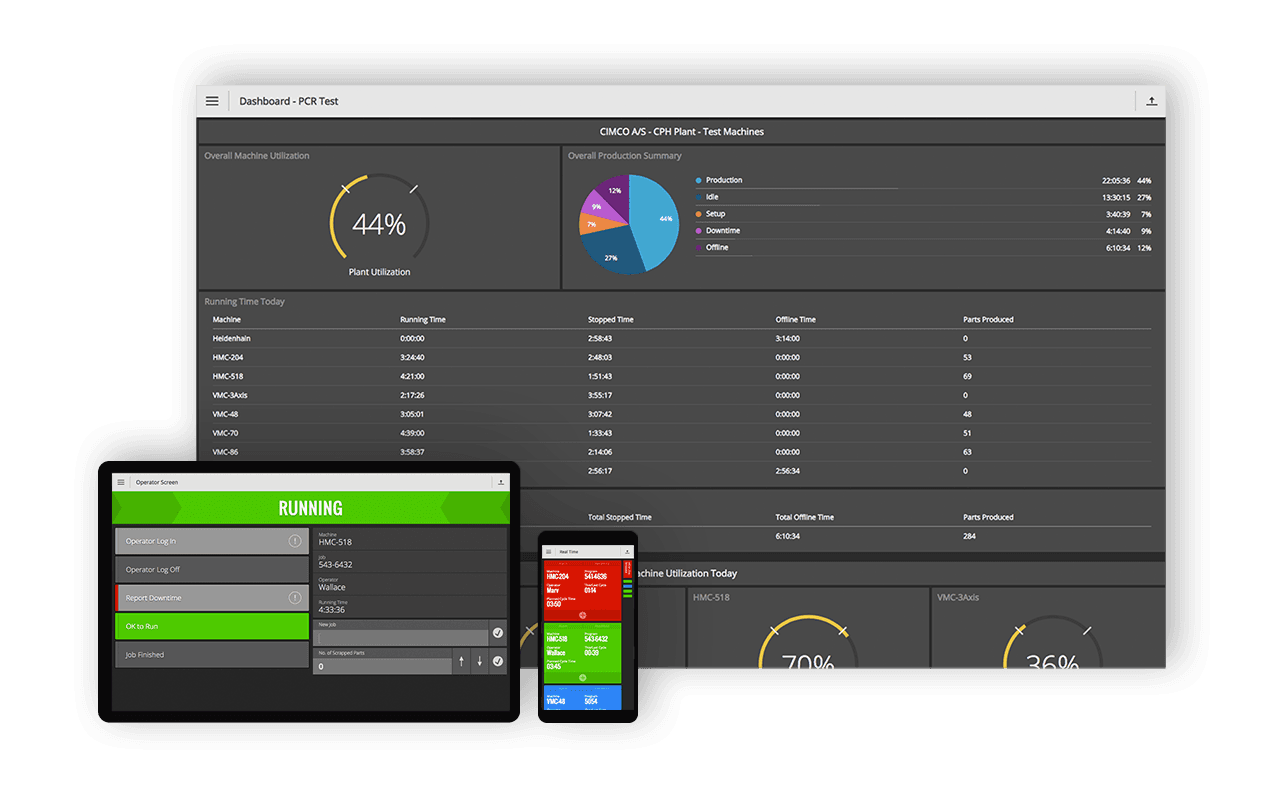The width and height of the screenshot is (1272, 798).
Task: Click the Parts Produced header in Running Time Today
Action: pos(988,320)
